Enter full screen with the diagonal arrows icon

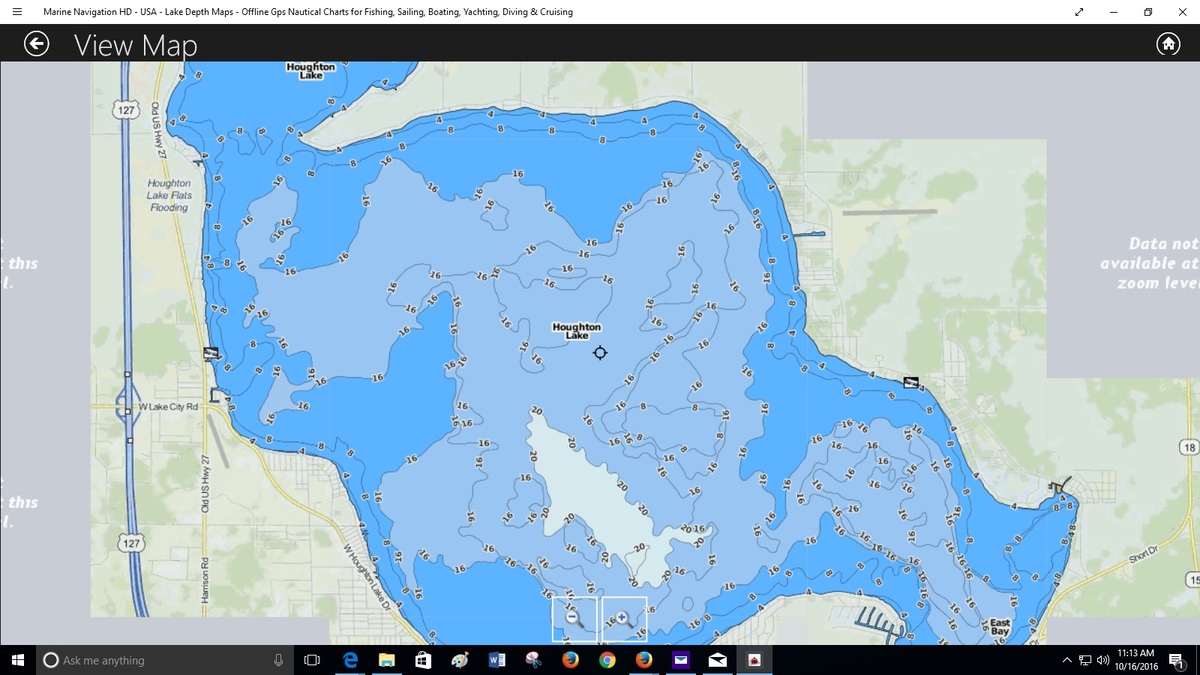(1079, 12)
